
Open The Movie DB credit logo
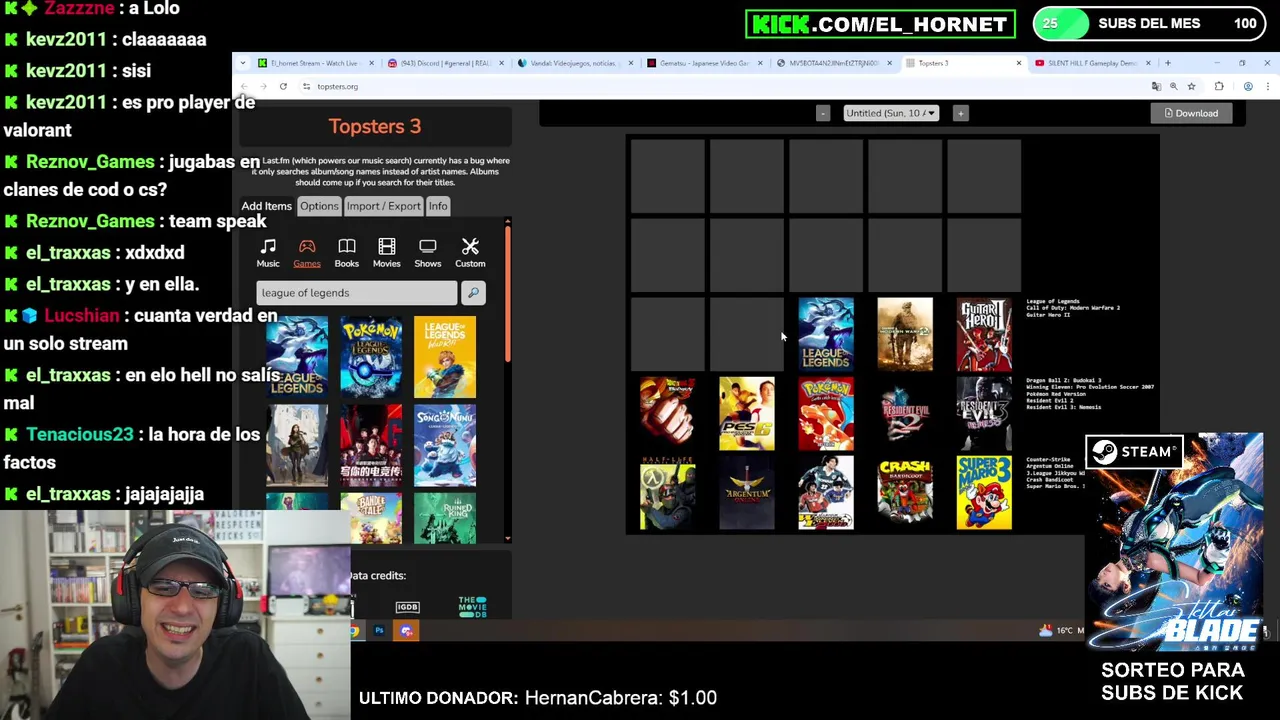[472, 606]
